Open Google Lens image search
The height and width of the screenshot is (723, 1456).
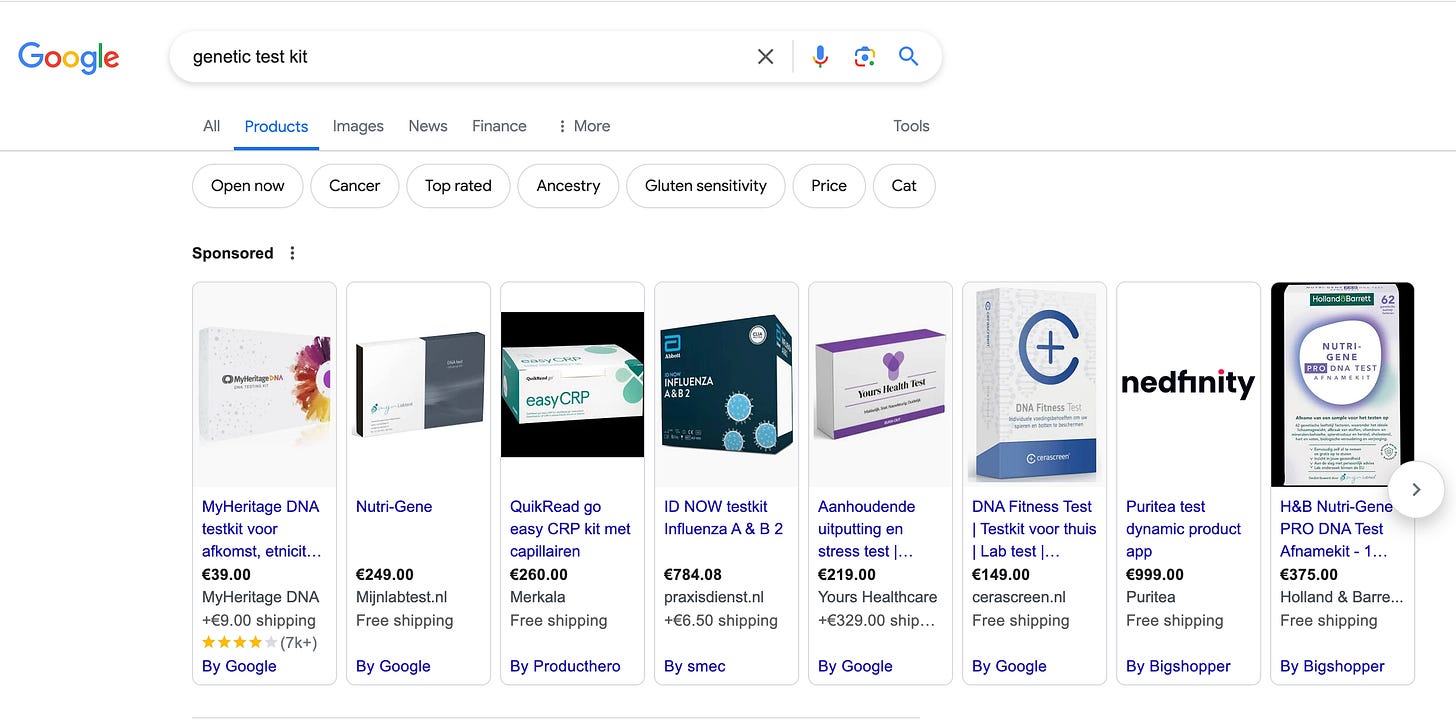tap(865, 57)
